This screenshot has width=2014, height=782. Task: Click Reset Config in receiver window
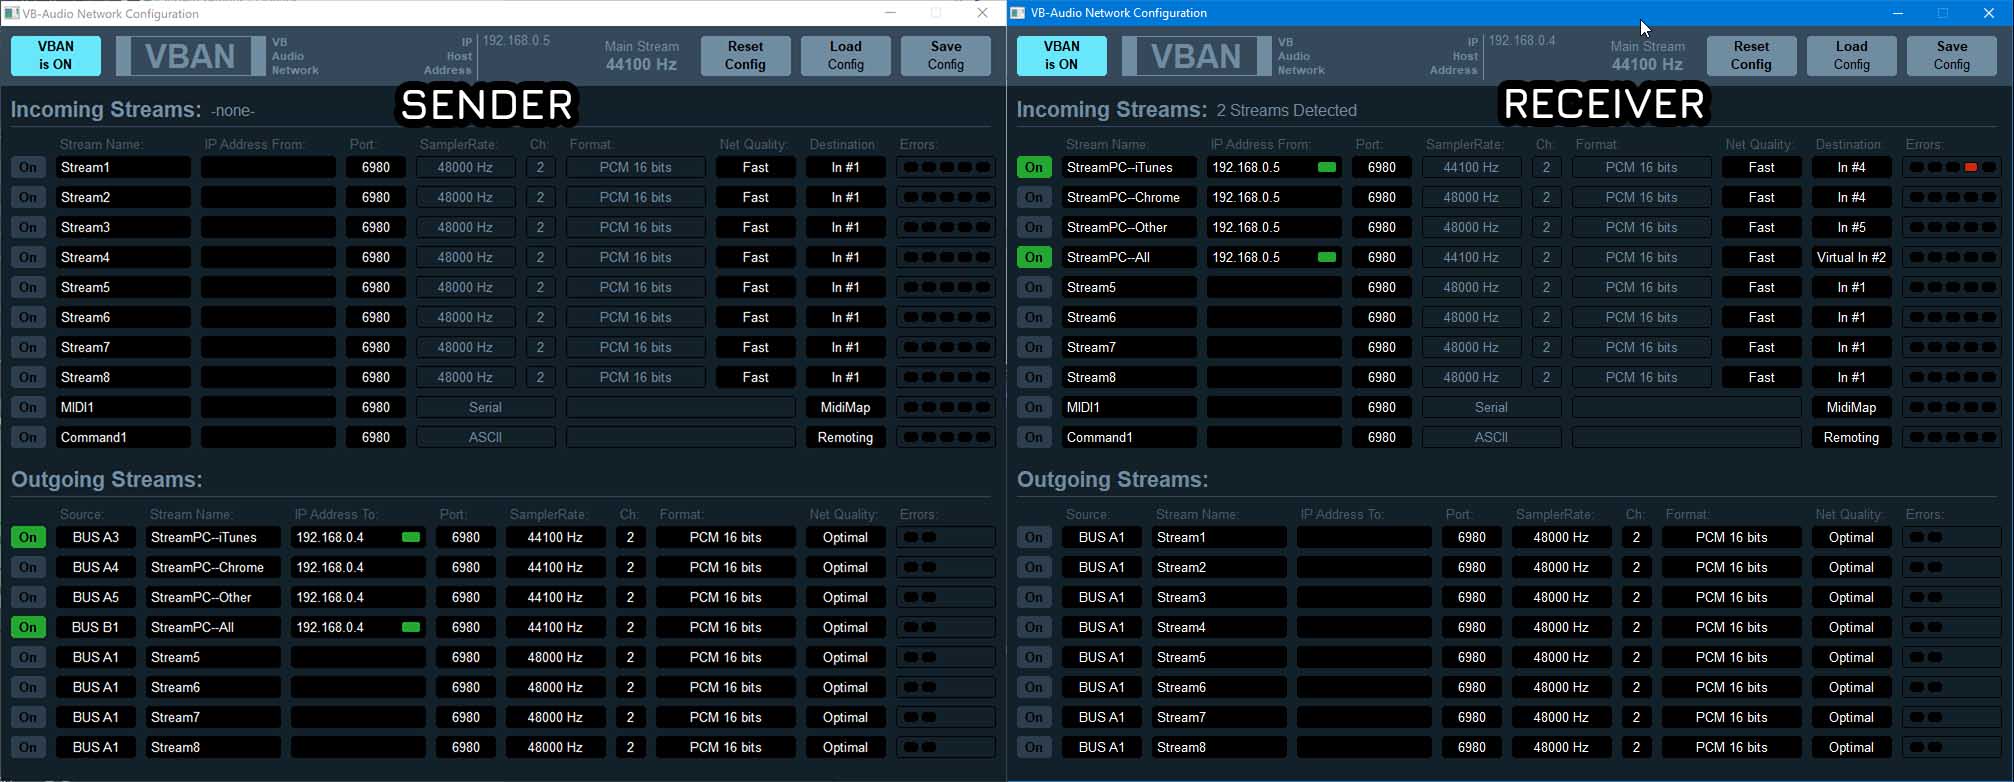point(1751,55)
